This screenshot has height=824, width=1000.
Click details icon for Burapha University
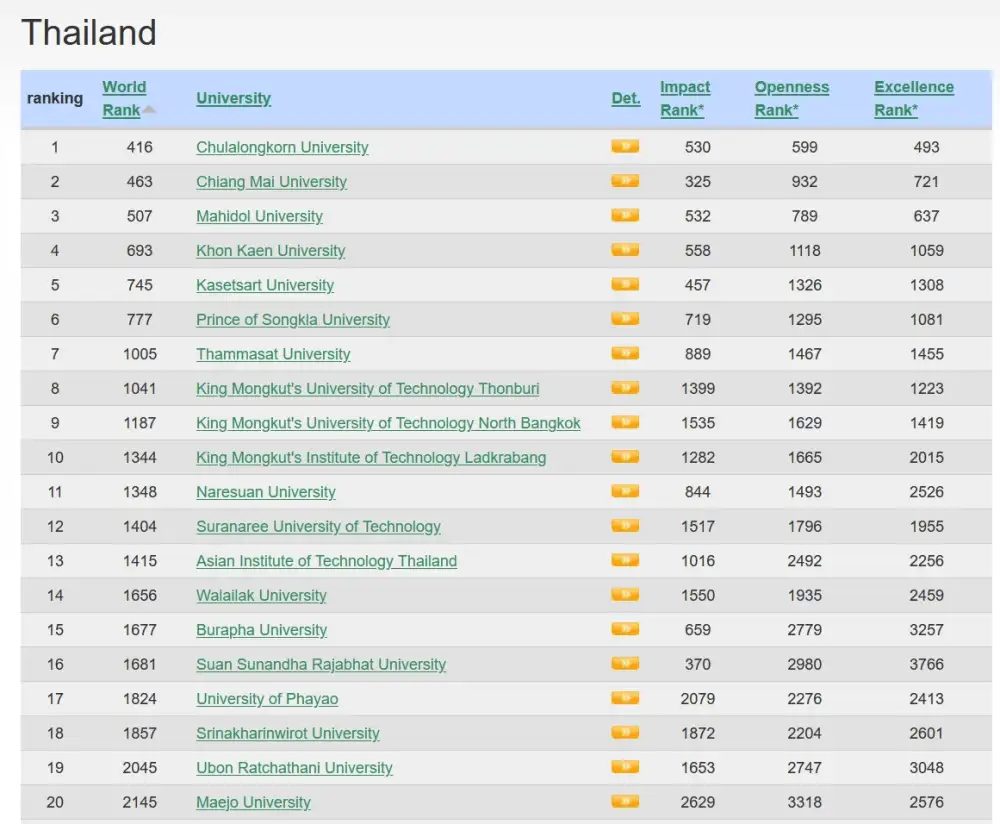point(625,630)
